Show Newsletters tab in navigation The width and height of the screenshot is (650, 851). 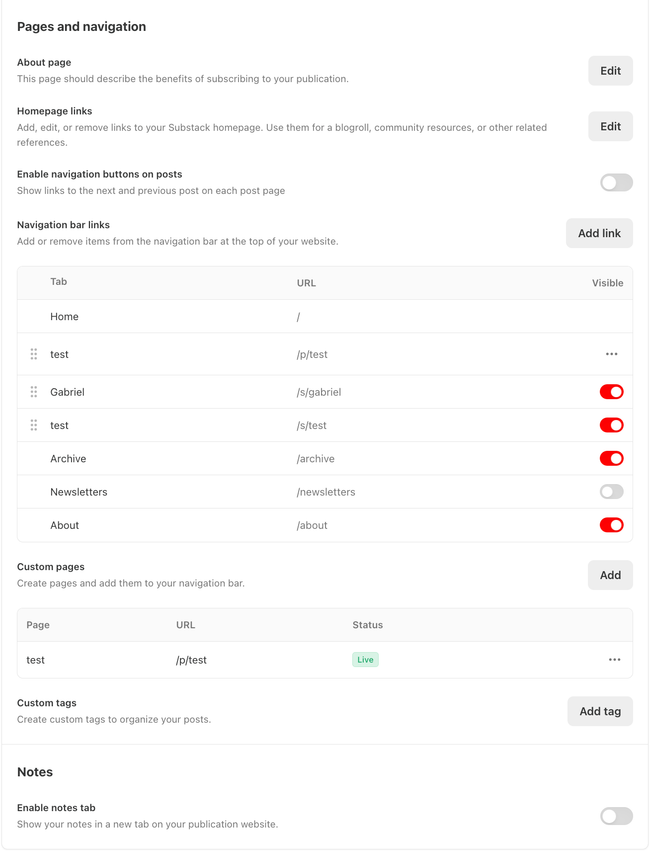coord(611,492)
